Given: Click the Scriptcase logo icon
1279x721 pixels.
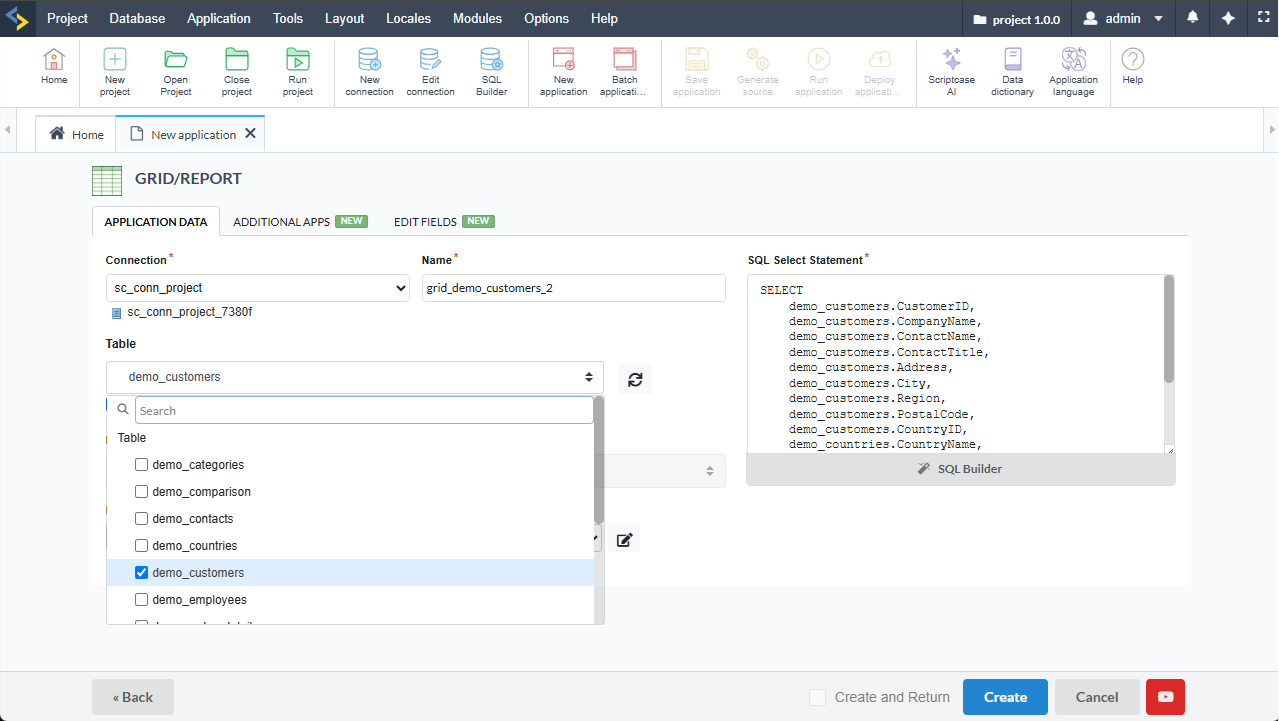Looking at the screenshot, I should (x=18, y=18).
